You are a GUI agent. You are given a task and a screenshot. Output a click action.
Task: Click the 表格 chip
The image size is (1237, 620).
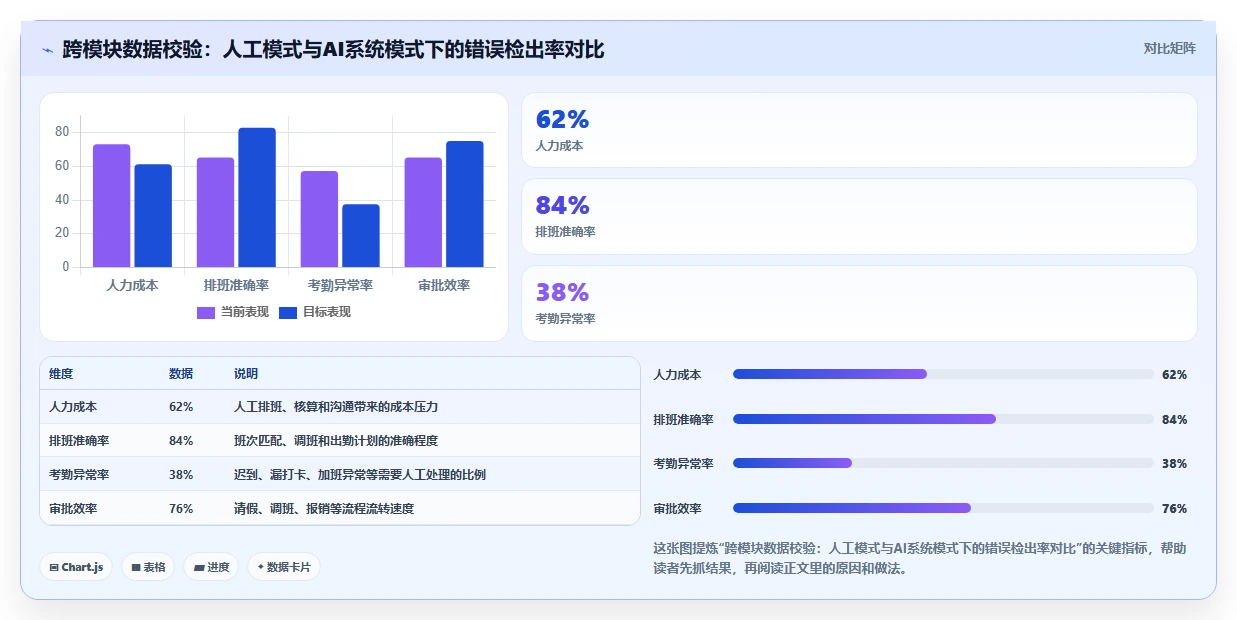click(x=148, y=567)
